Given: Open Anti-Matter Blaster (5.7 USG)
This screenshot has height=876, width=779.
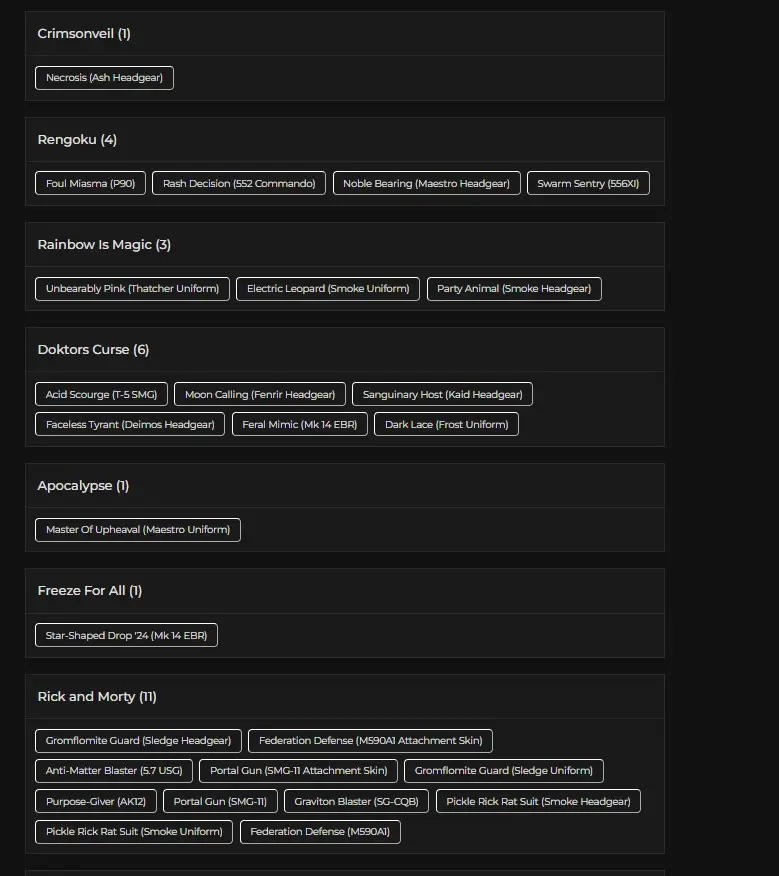Looking at the screenshot, I should (x=114, y=771).
